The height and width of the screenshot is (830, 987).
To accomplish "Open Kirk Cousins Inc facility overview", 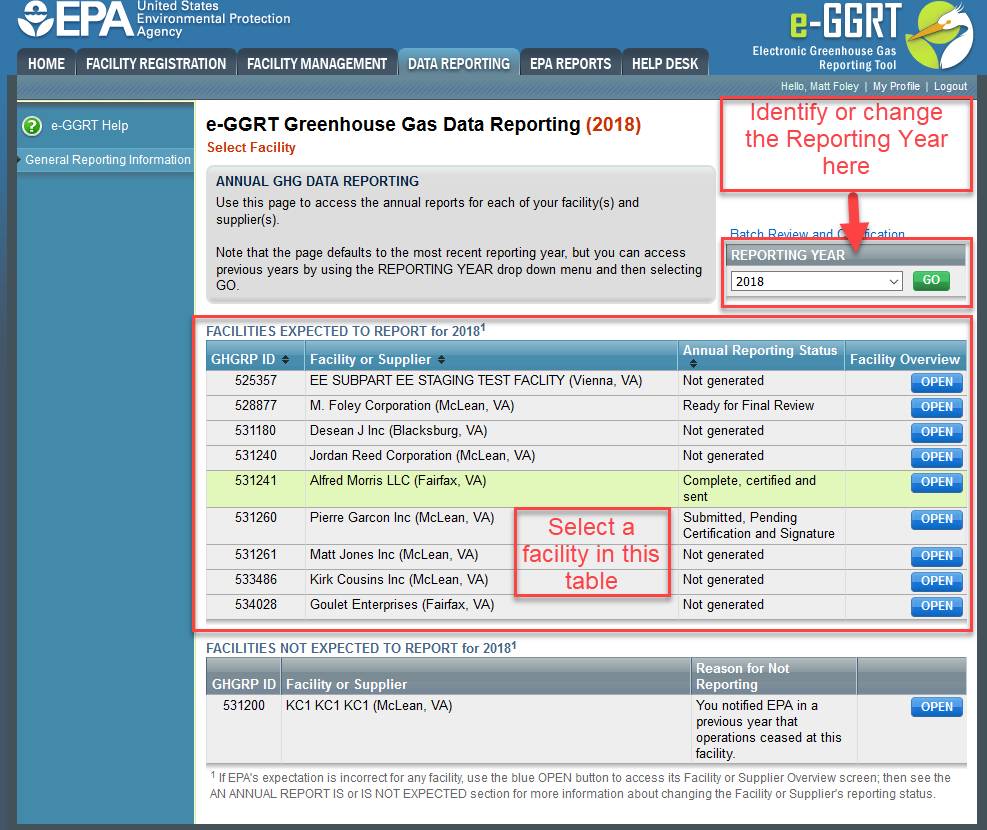I will [937, 581].
